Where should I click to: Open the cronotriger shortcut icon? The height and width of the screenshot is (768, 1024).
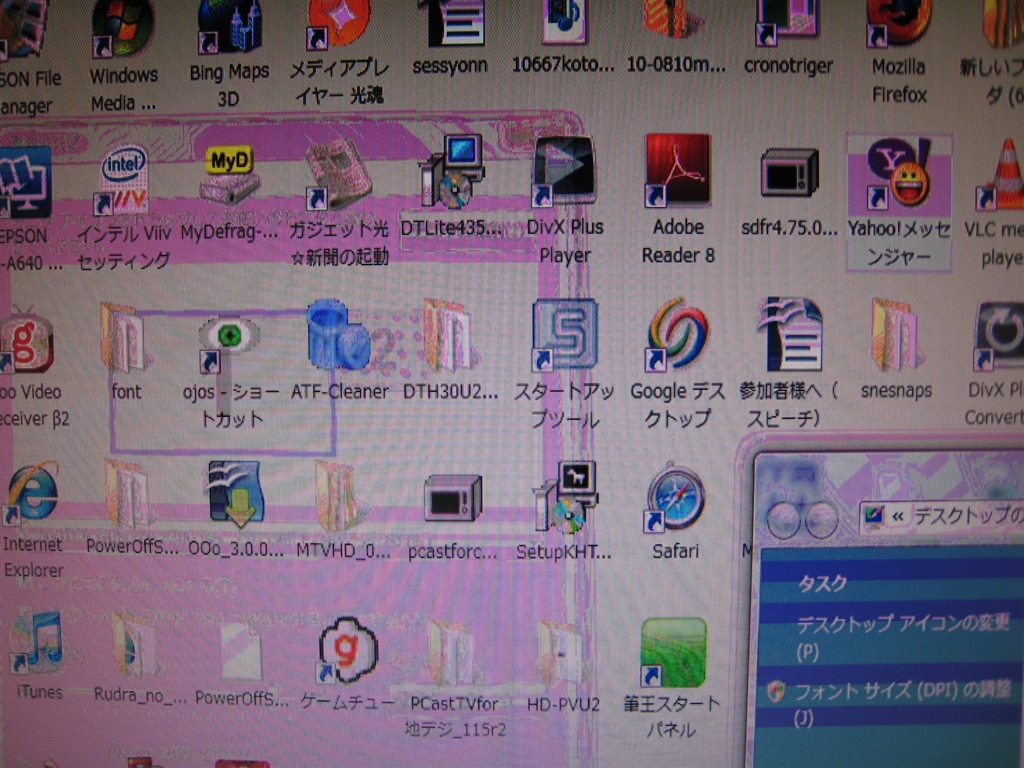[x=788, y=24]
